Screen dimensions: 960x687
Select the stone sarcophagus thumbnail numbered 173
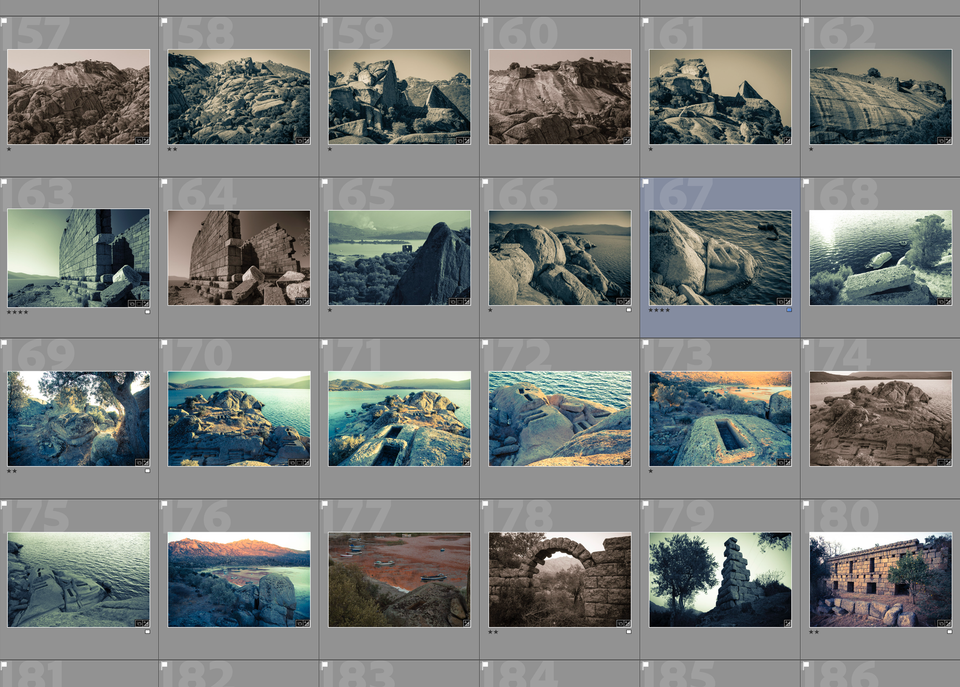(720, 419)
